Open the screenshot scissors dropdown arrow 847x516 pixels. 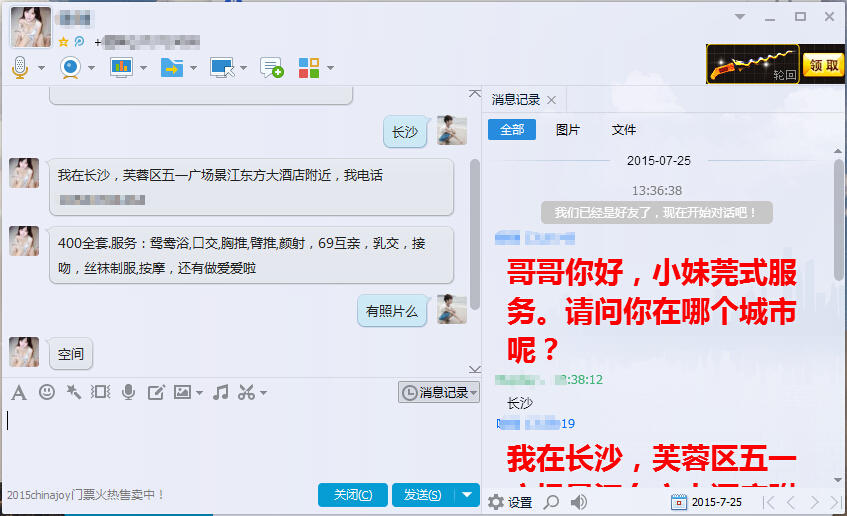(264, 393)
